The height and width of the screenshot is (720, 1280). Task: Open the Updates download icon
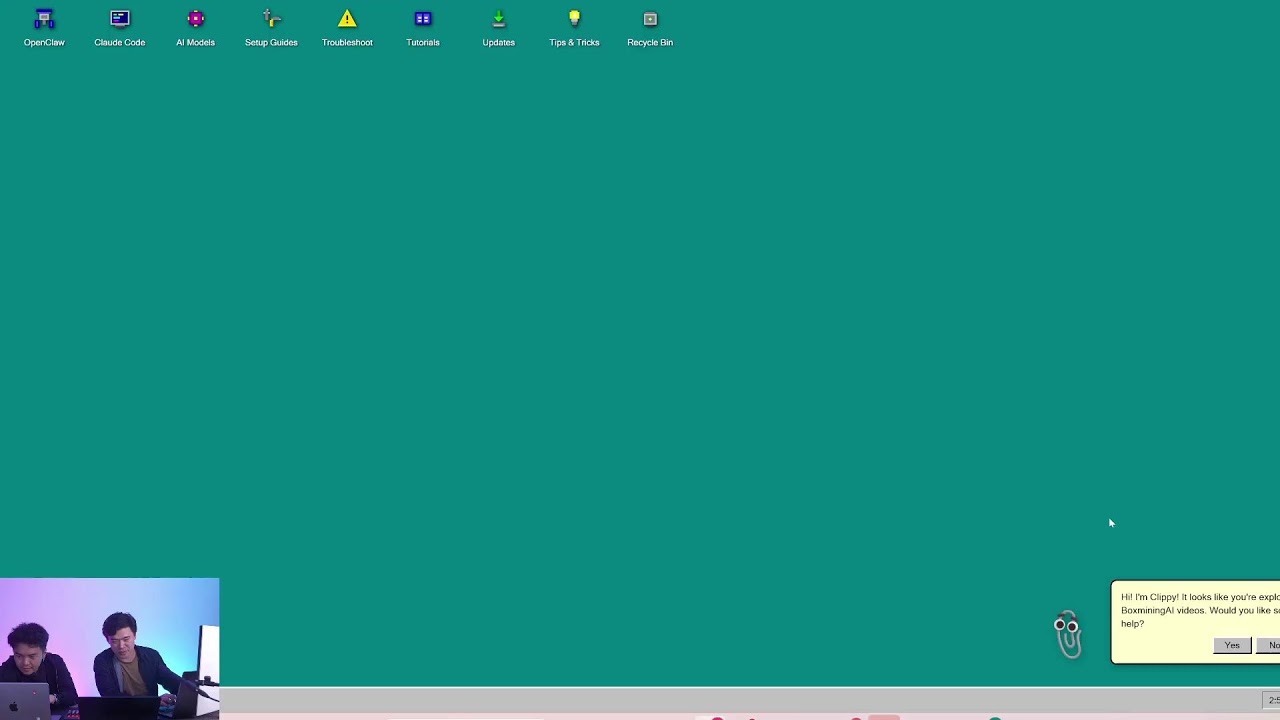498,28
